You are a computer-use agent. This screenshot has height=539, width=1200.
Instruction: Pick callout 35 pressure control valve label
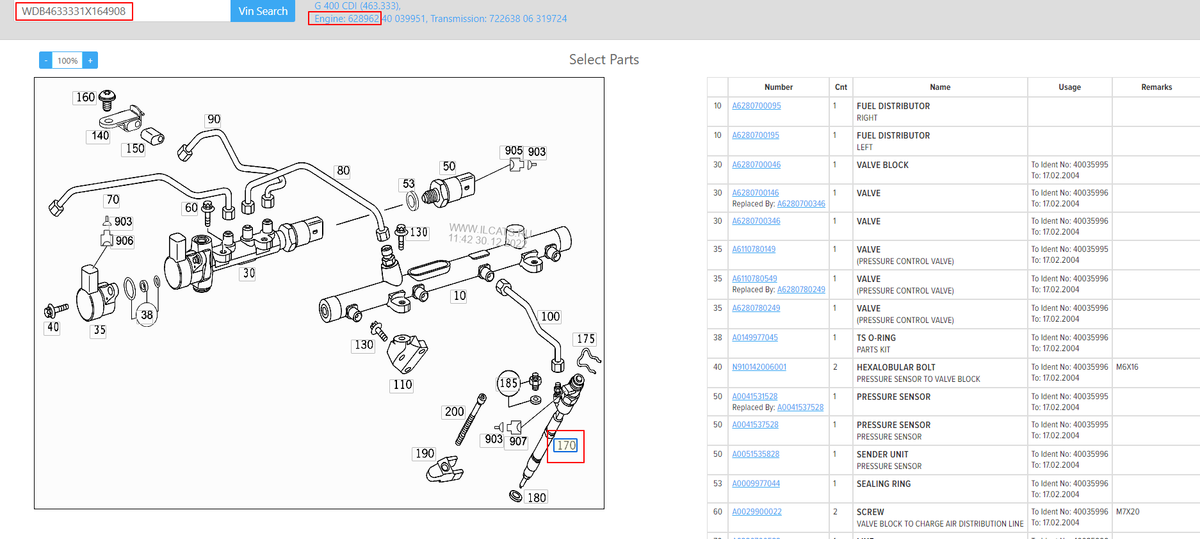99,330
